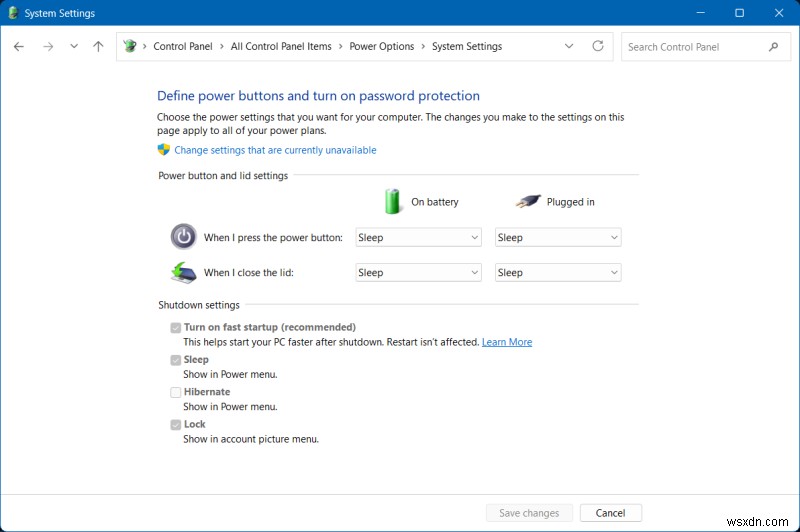Screen dimensions: 800x532
Task: Click the search magnifier icon
Action: tap(773, 46)
